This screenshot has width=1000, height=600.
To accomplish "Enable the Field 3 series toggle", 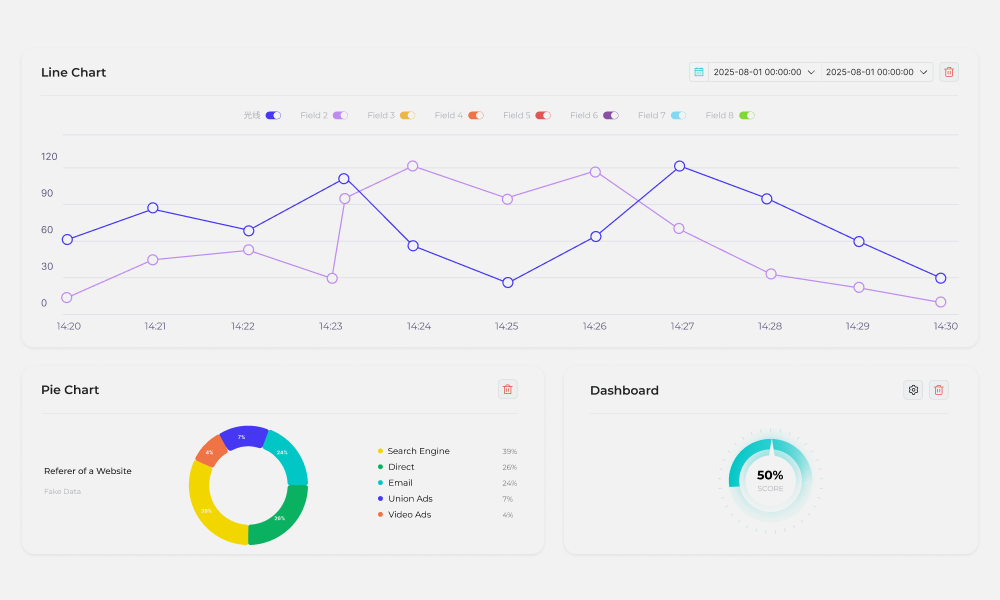I will (407, 116).
